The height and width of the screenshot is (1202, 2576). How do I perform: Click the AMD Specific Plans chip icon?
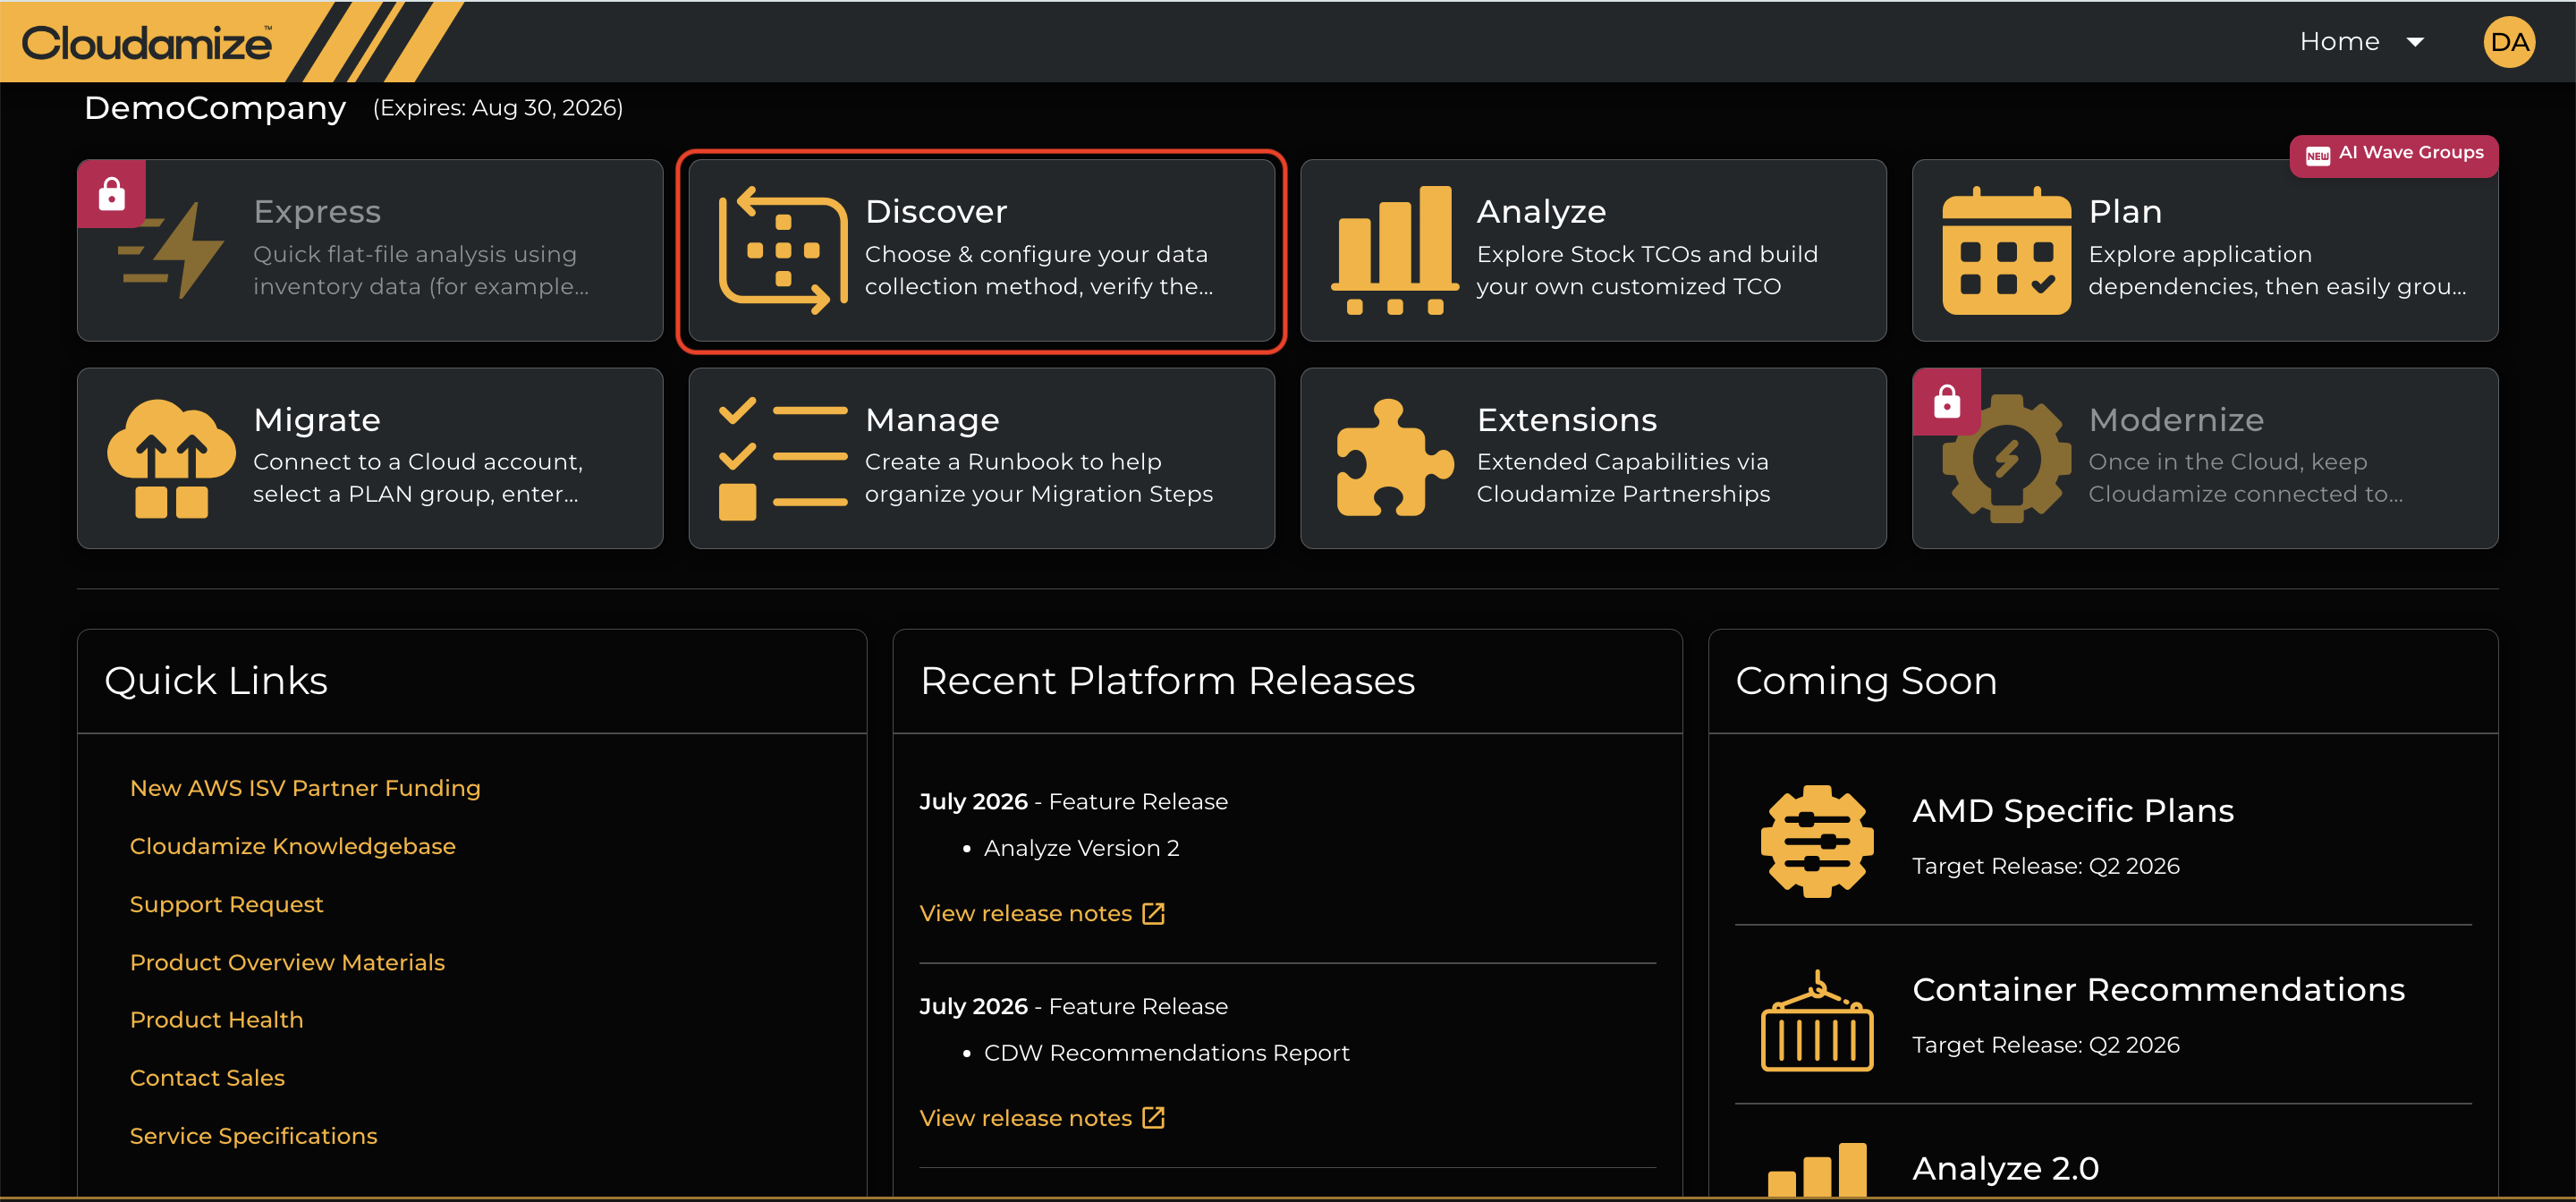coord(1817,841)
